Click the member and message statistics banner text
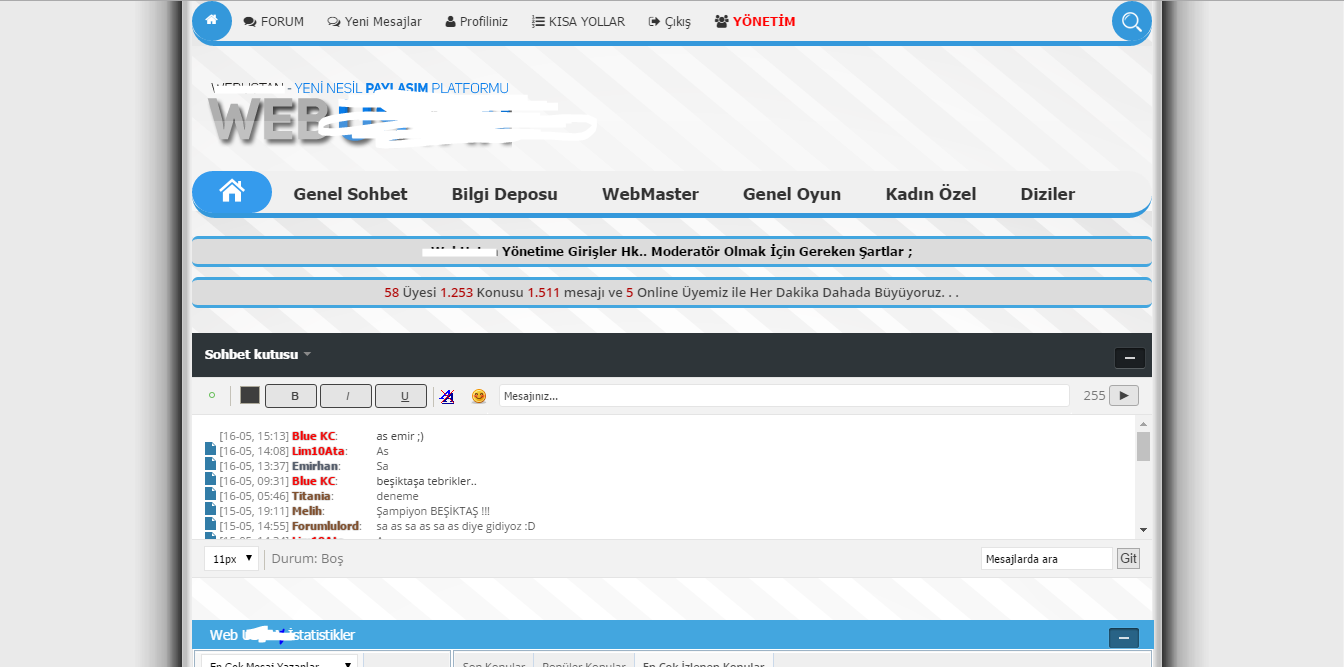The image size is (1344, 667). (x=671, y=293)
